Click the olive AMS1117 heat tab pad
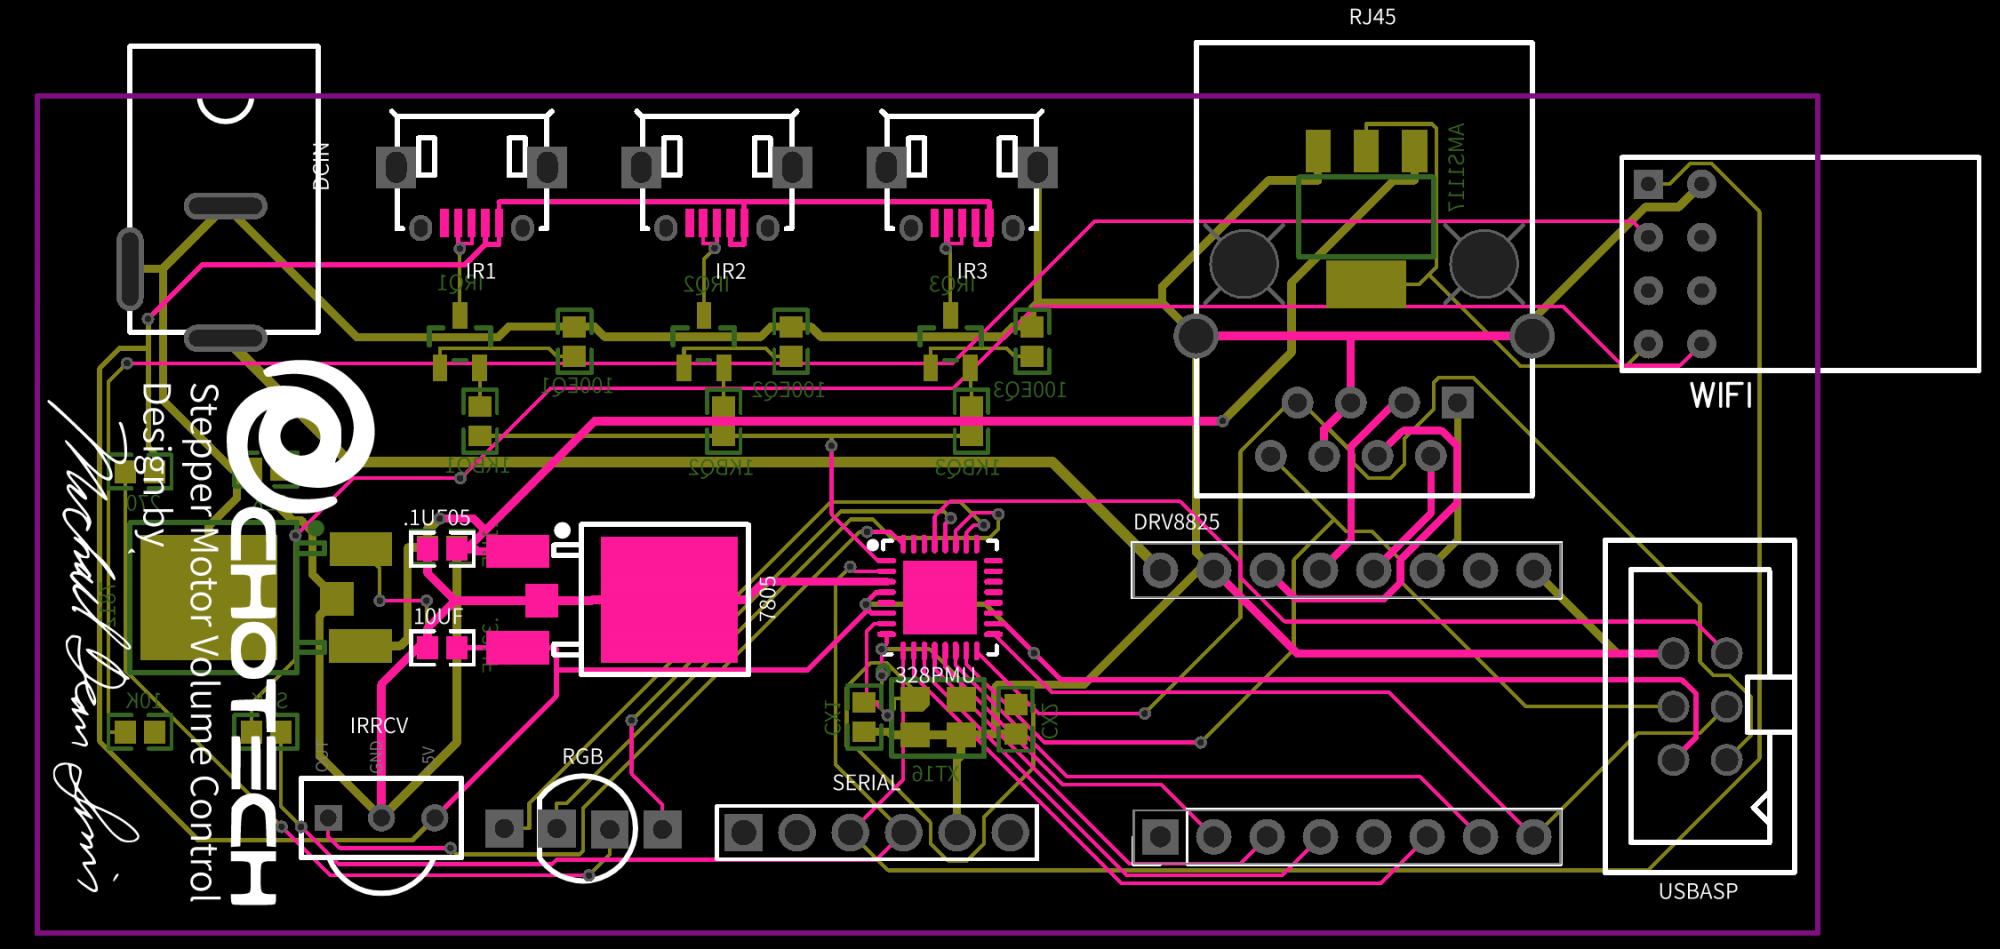This screenshot has height=949, width=2000. 1365,282
